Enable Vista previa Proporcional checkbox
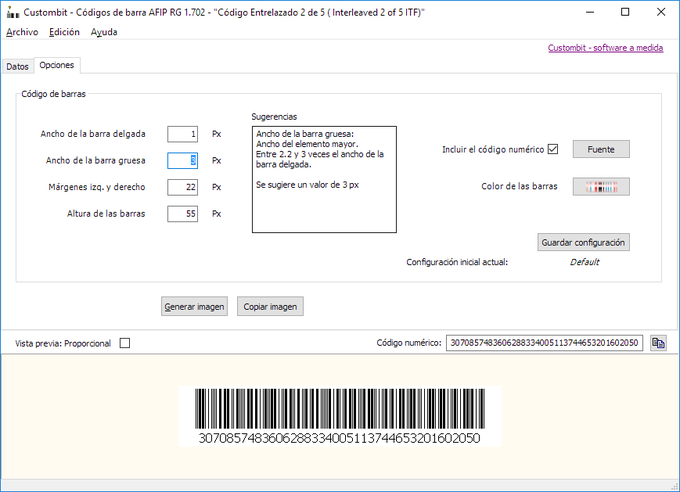The image size is (680, 492). tap(125, 343)
